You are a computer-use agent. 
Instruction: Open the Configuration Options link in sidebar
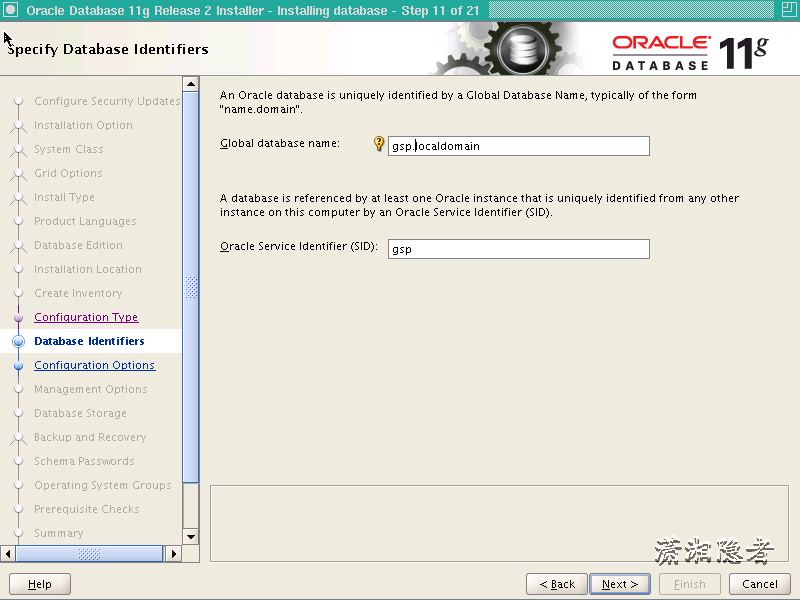pos(94,365)
